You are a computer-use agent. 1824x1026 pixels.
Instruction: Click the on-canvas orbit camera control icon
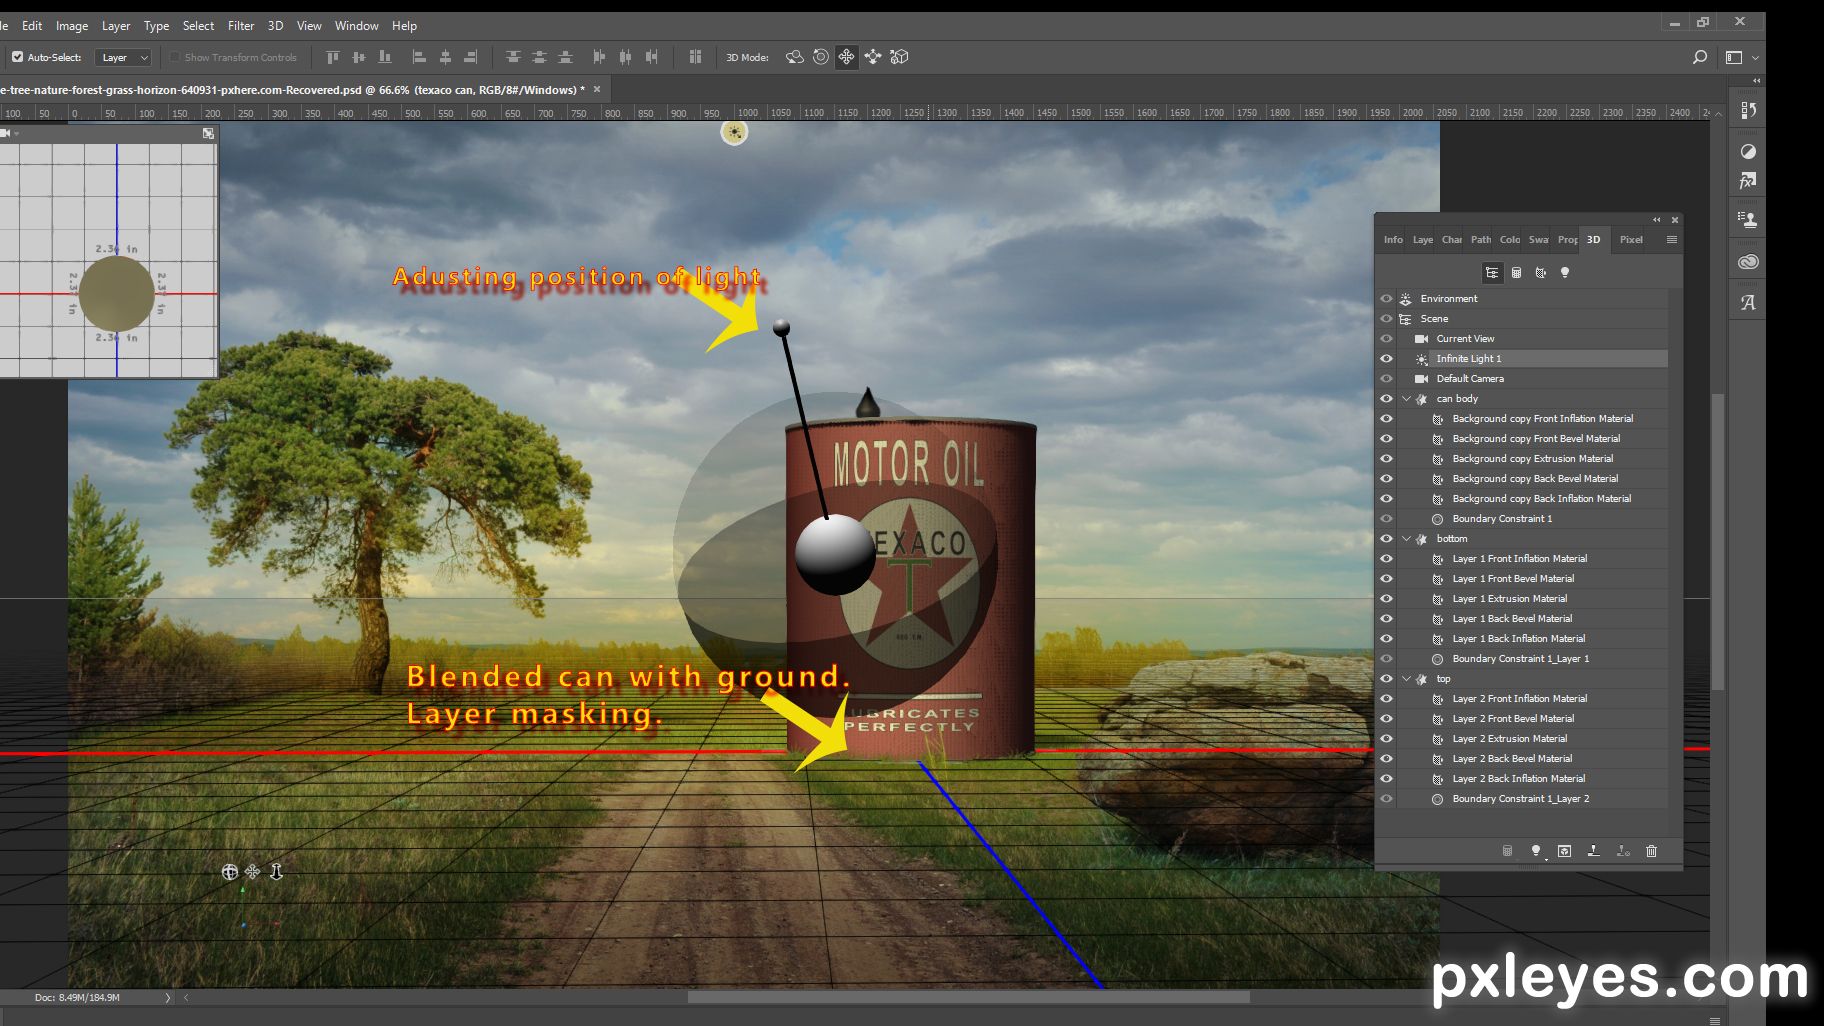230,872
